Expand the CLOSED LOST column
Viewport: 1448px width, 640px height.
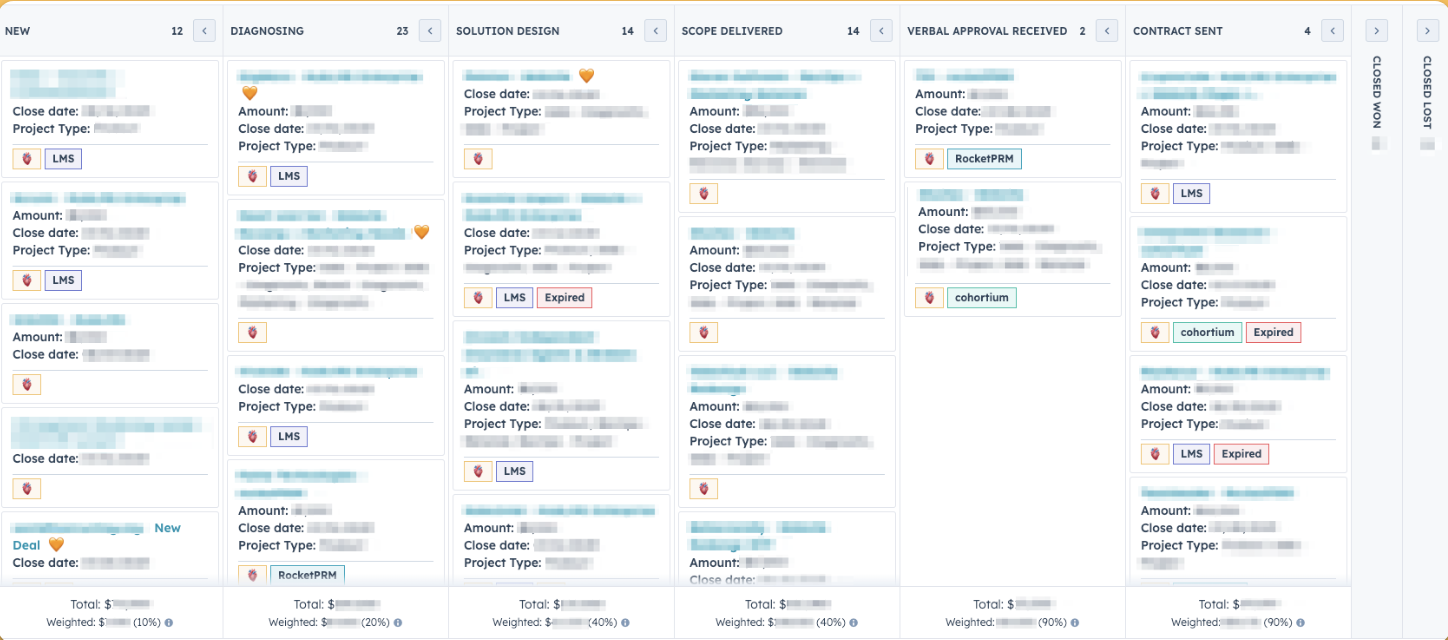pyautogui.click(x=1427, y=31)
